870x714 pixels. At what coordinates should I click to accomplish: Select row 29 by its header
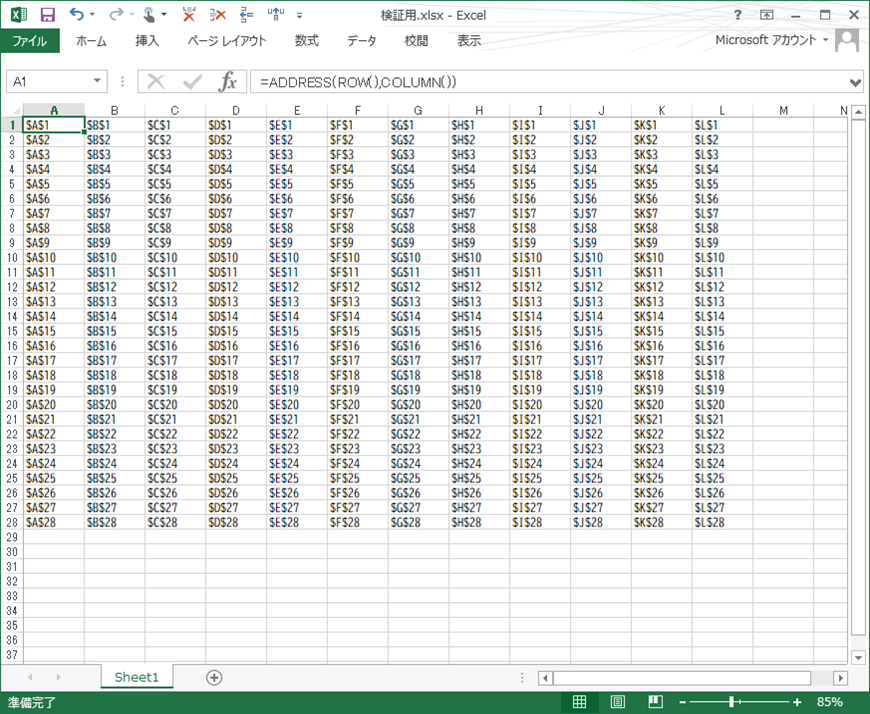pos(12,537)
